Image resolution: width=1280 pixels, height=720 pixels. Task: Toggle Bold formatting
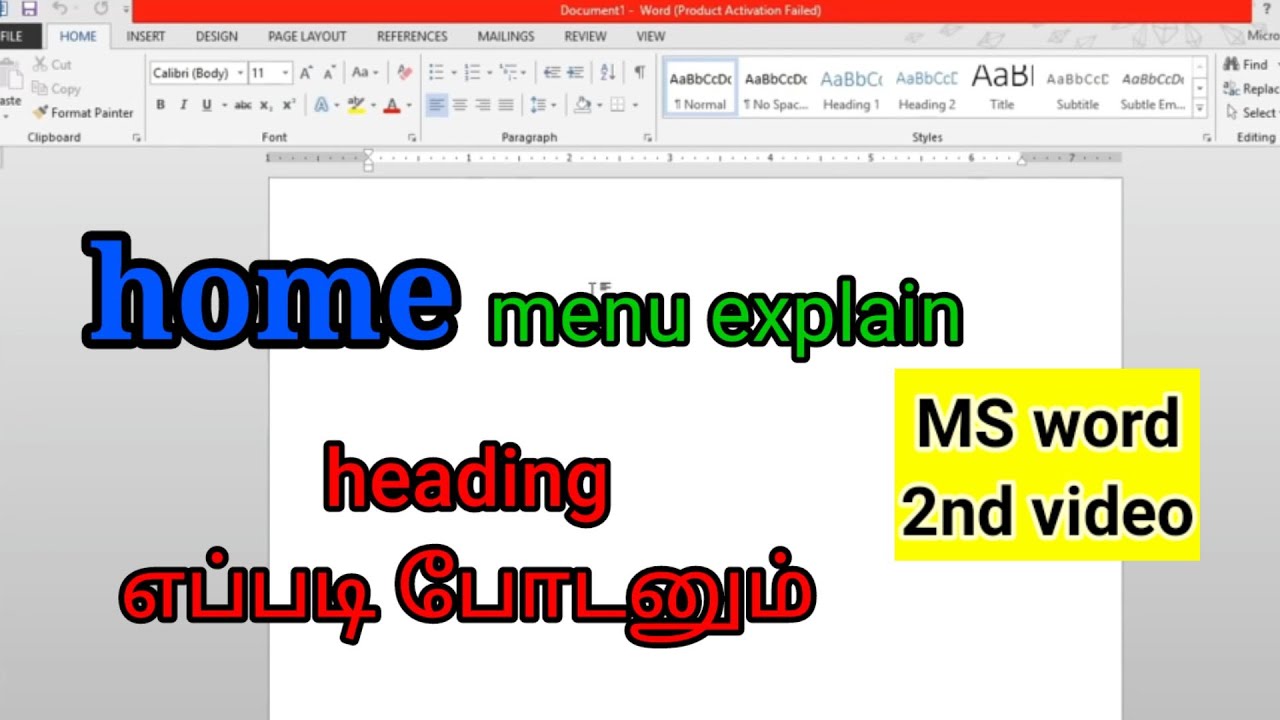(160, 105)
